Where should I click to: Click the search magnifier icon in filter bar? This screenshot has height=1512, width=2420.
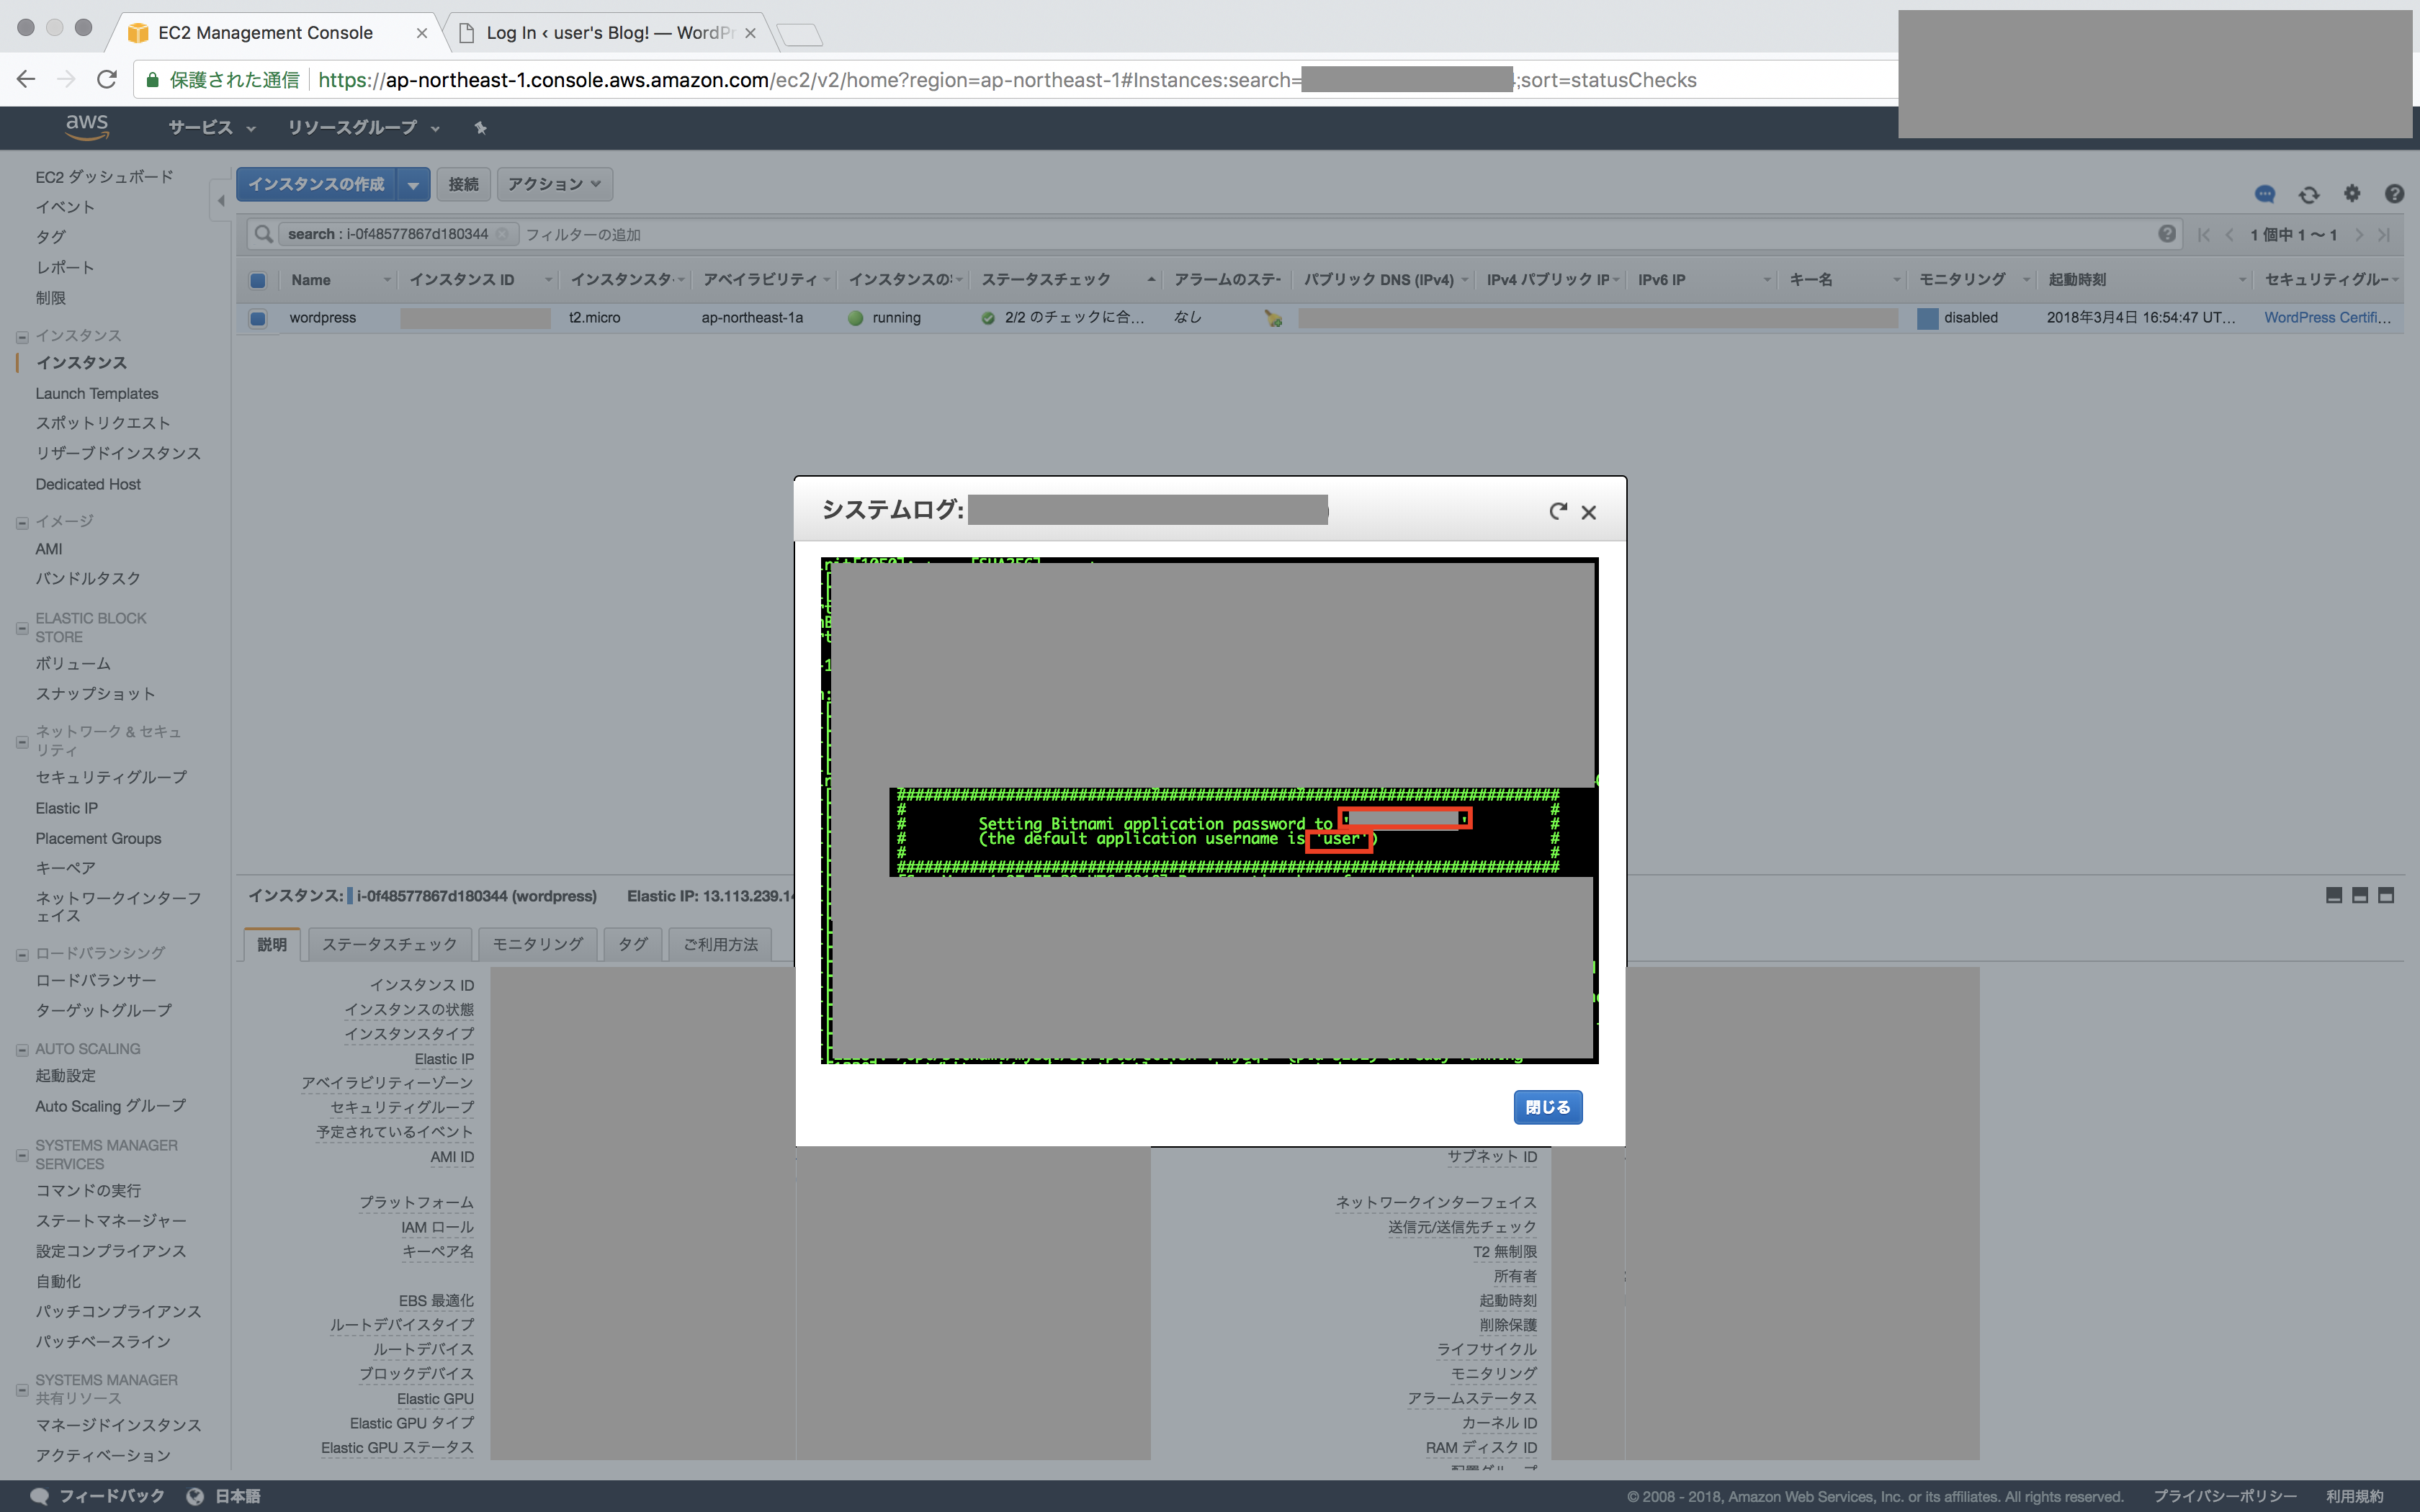coord(263,234)
